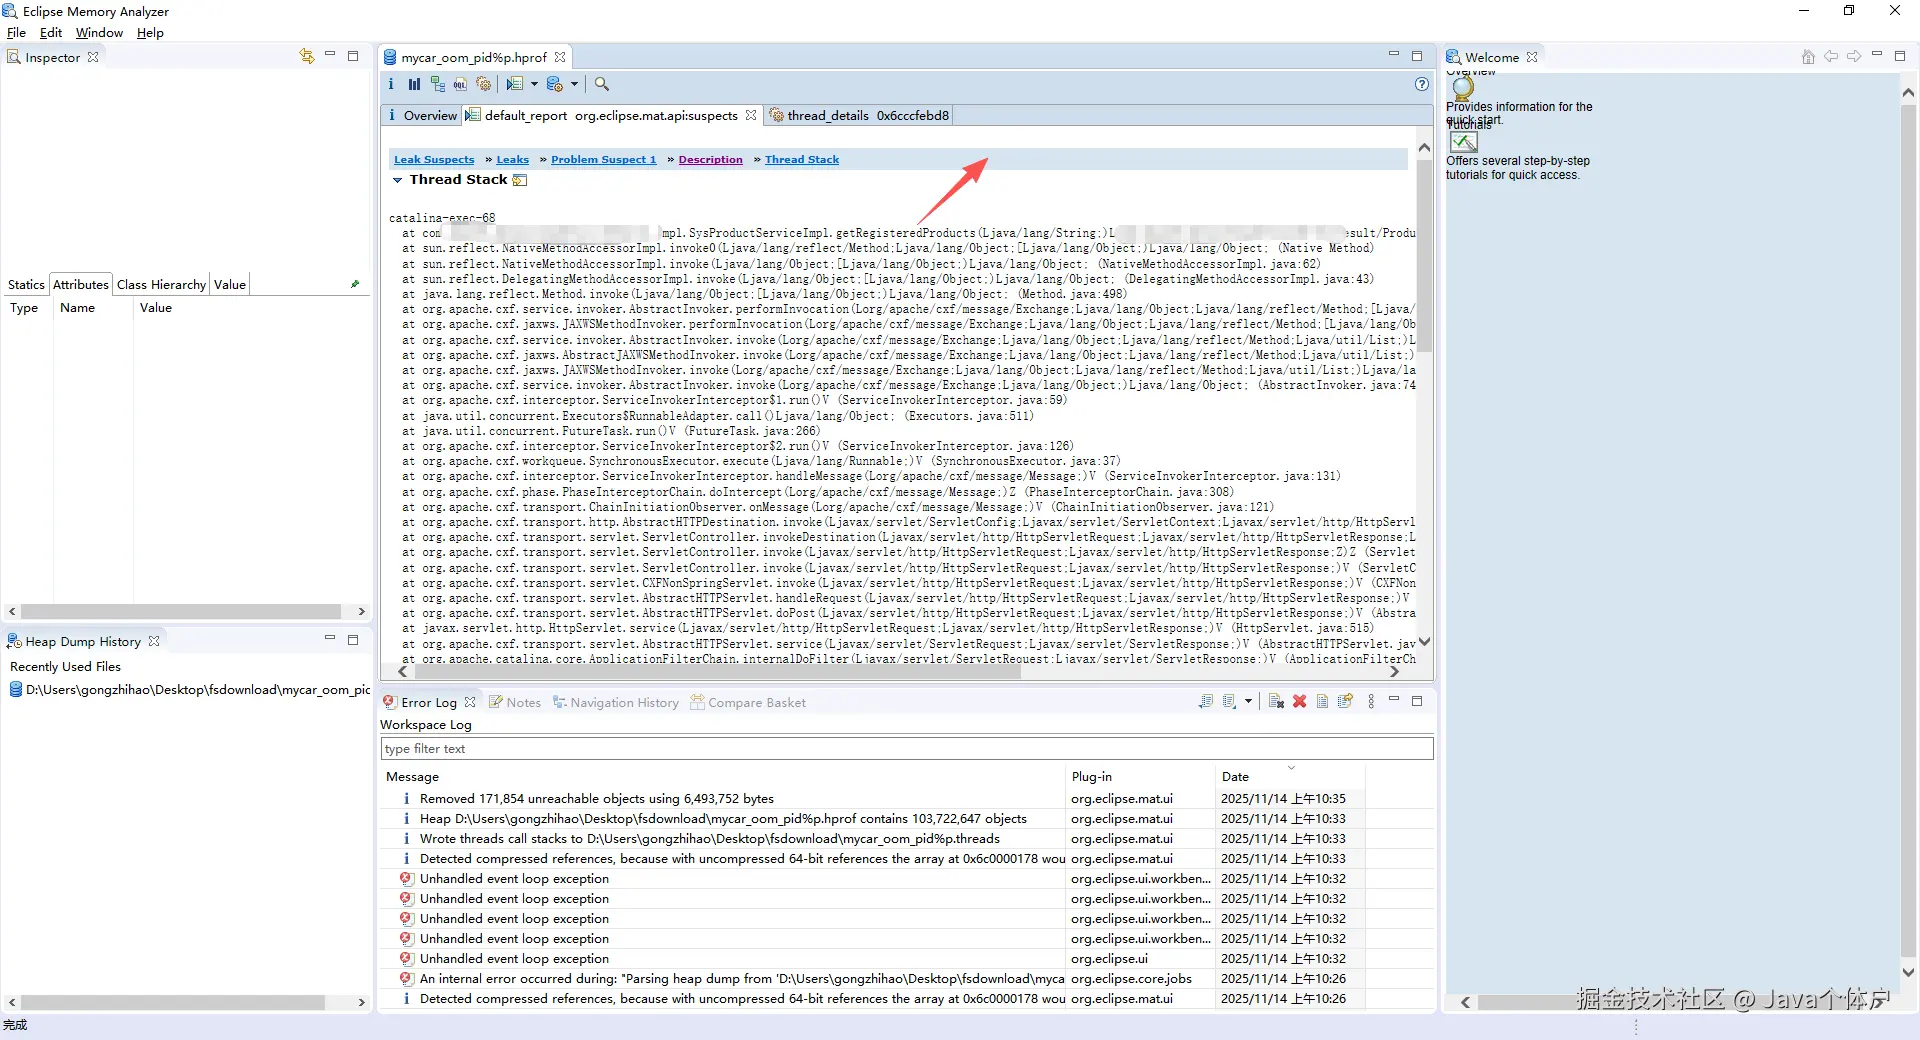Image resolution: width=1920 pixels, height=1040 pixels.
Task: Switch to the Overview tab
Action: point(422,115)
